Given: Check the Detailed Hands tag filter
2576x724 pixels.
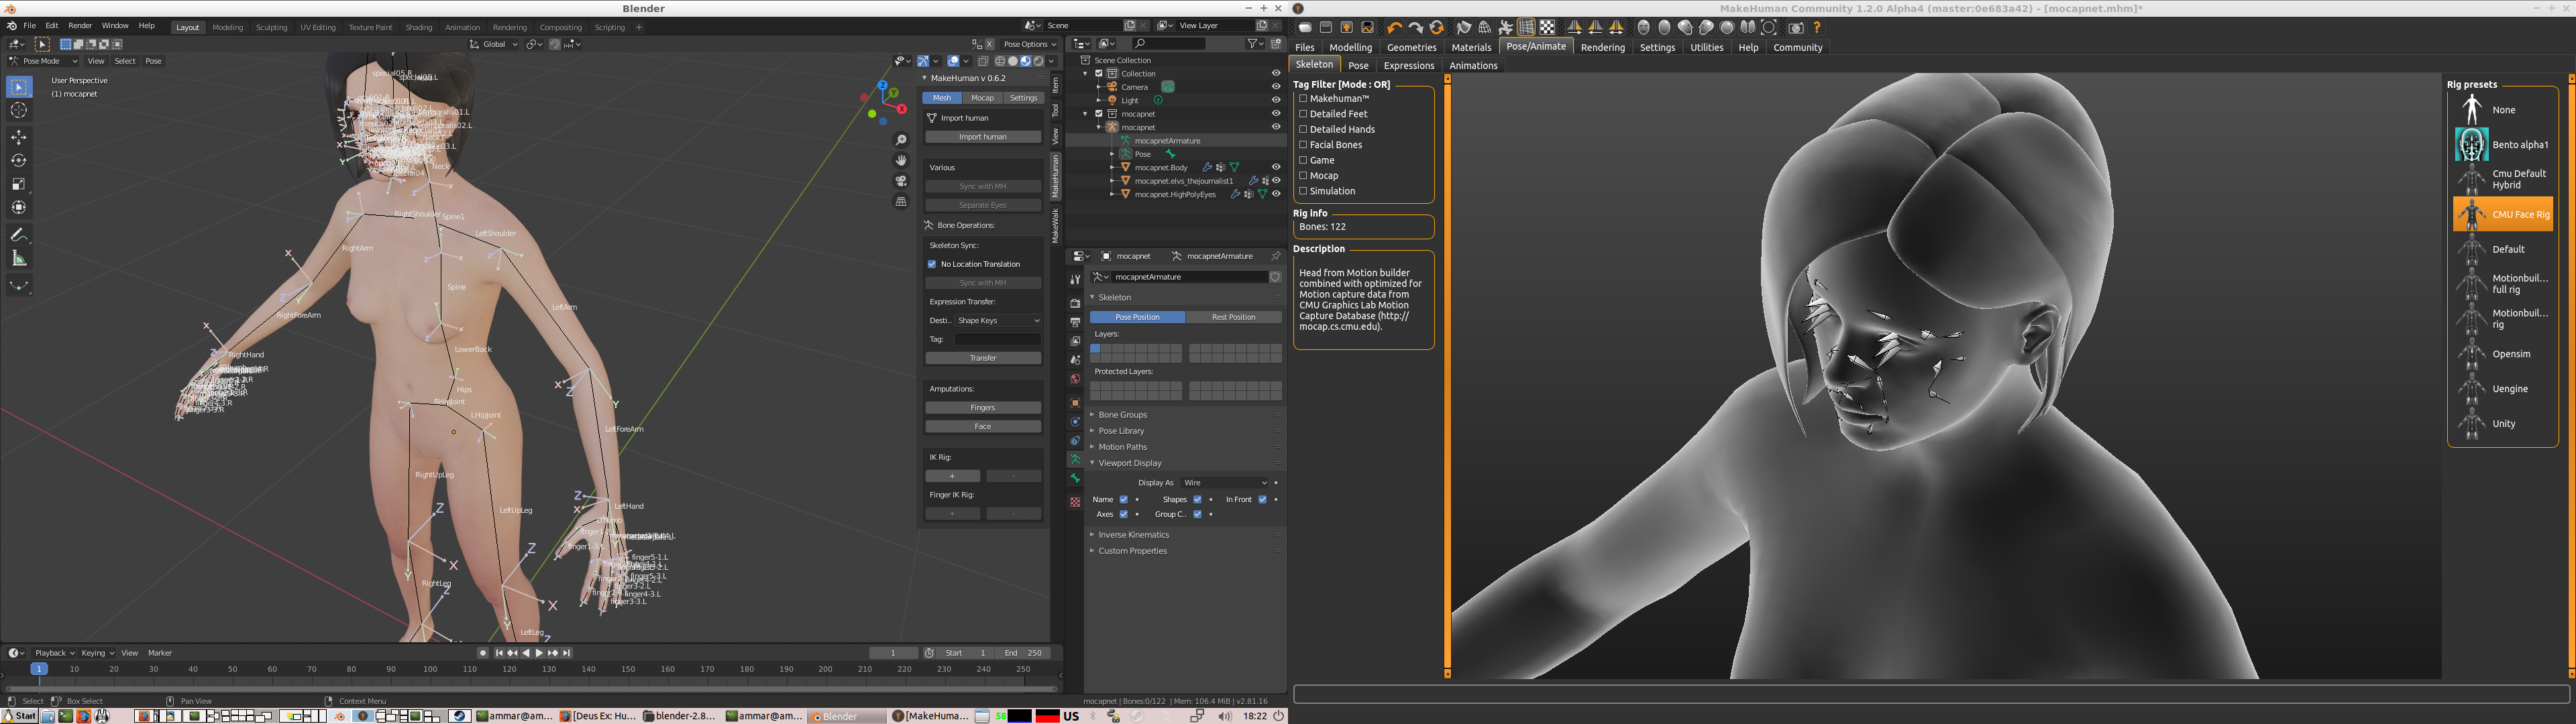Looking at the screenshot, I should [1303, 129].
